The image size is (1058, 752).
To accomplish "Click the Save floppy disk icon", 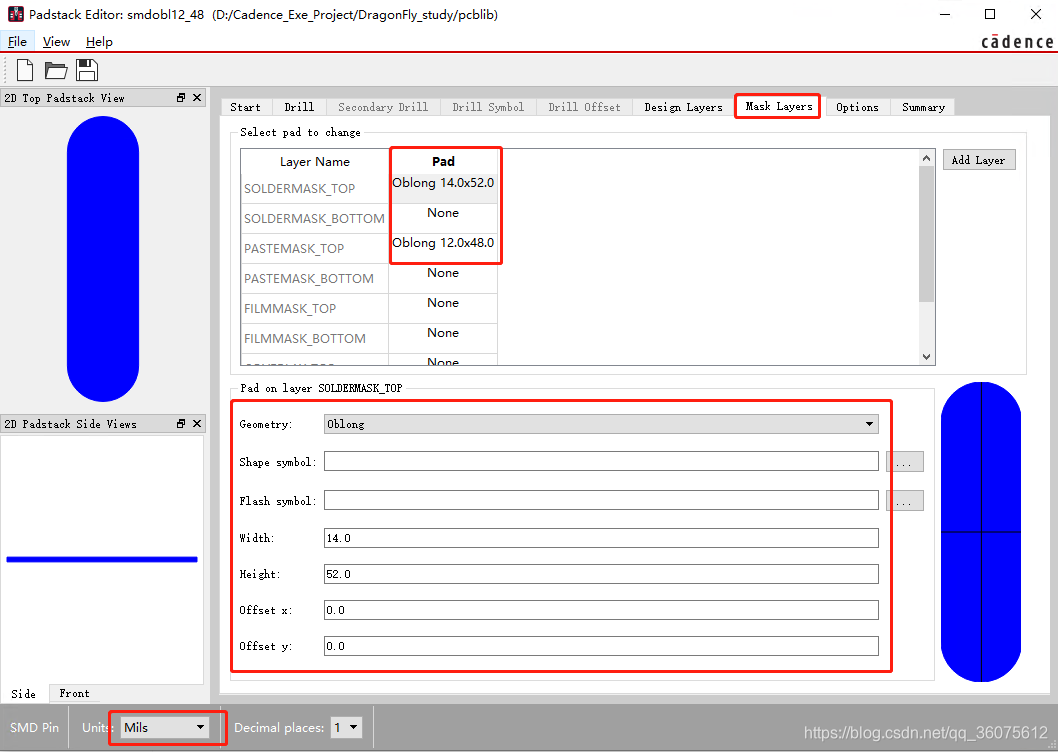I will [x=87, y=70].
